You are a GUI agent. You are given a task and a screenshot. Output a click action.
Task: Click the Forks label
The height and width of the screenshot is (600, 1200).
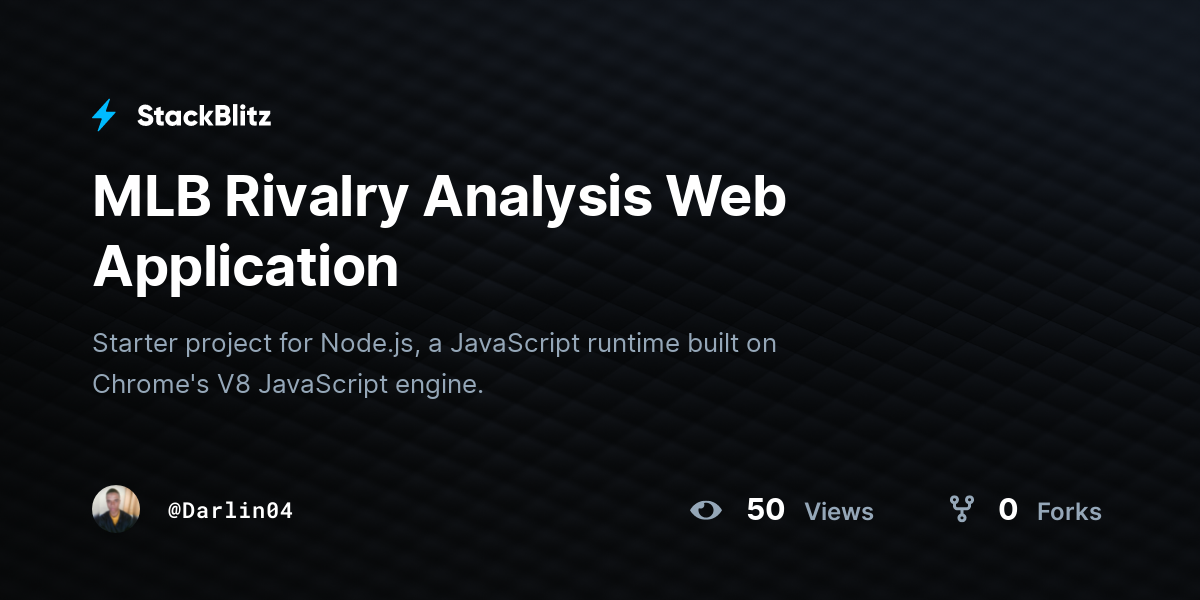pos(1069,512)
